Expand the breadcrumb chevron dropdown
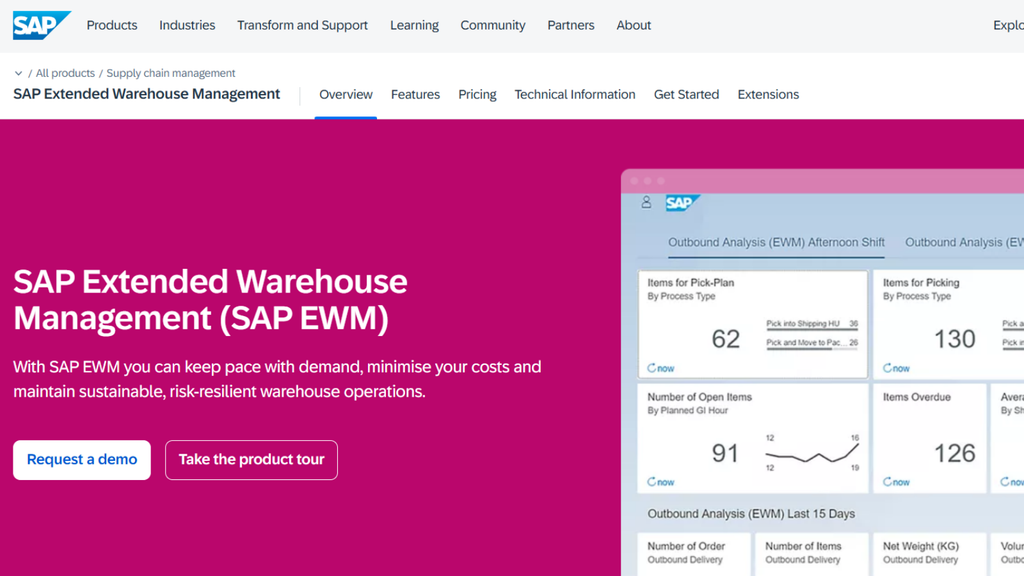Viewport: 1024px width, 576px height. tap(18, 73)
